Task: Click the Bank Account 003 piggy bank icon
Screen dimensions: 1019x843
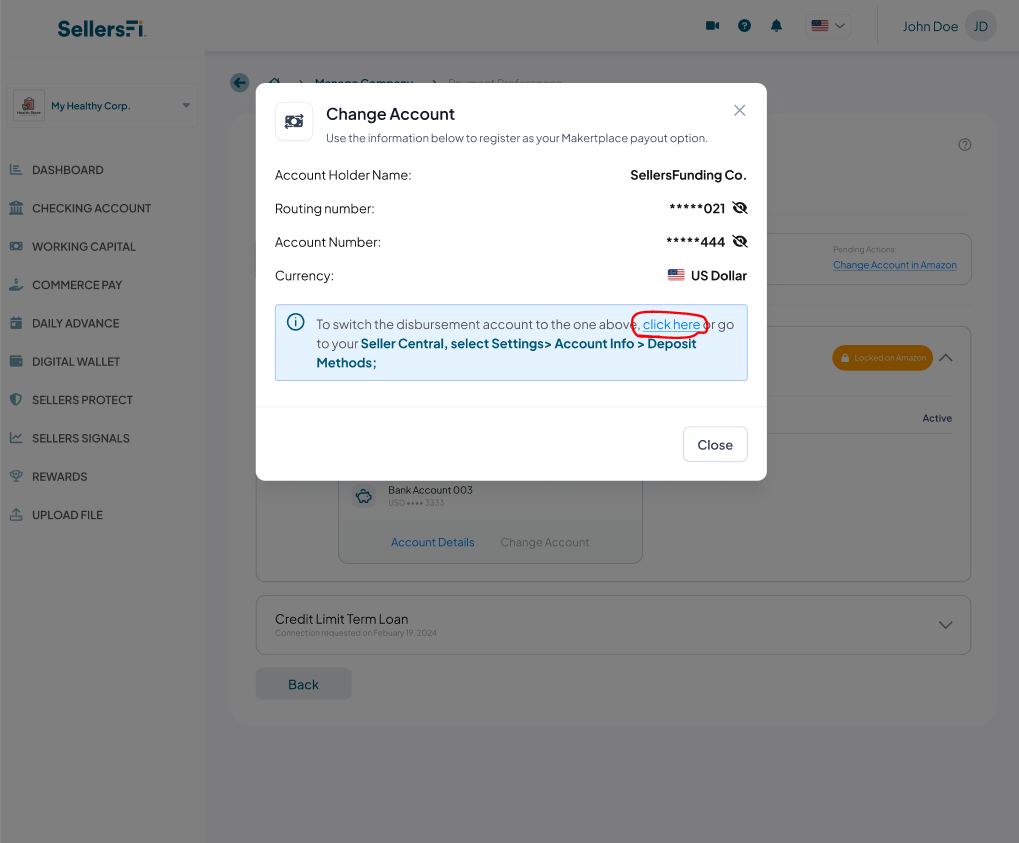Action: coord(364,497)
